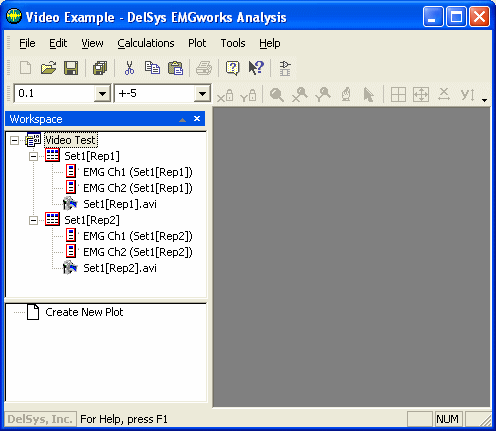Close the Workspace panel
496x431 pixels.
coord(197,119)
